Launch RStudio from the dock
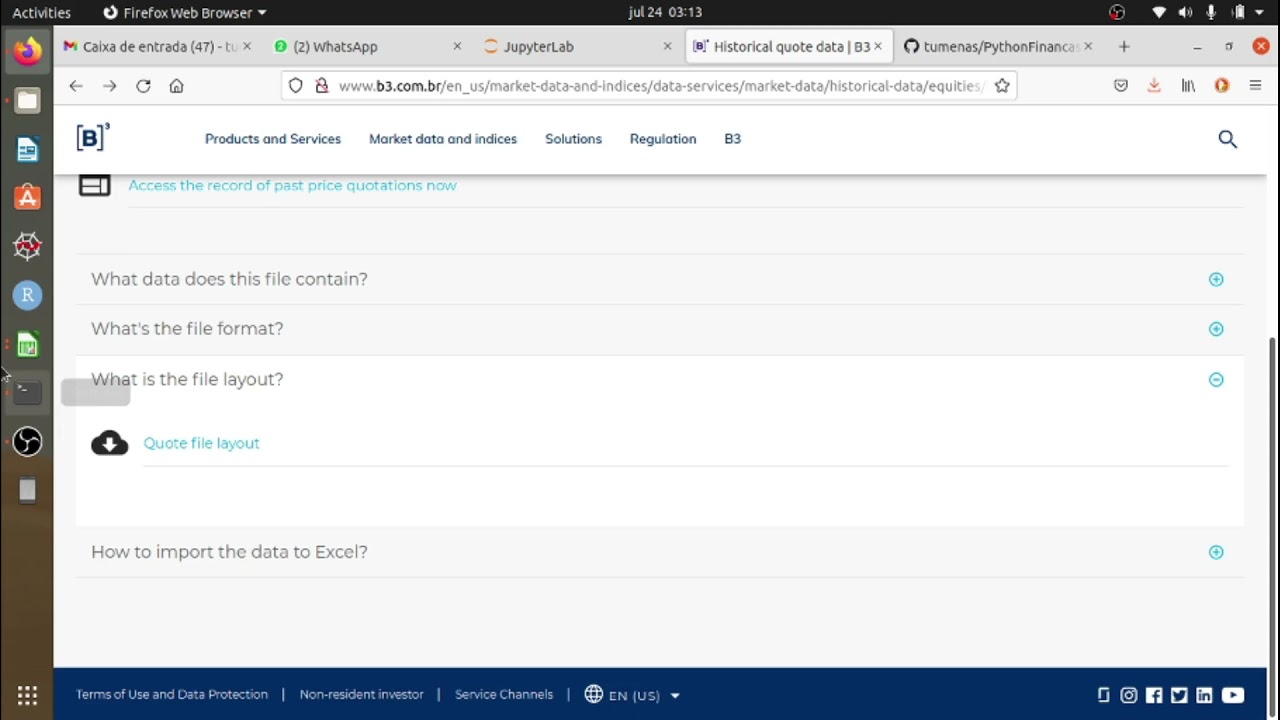 point(27,295)
